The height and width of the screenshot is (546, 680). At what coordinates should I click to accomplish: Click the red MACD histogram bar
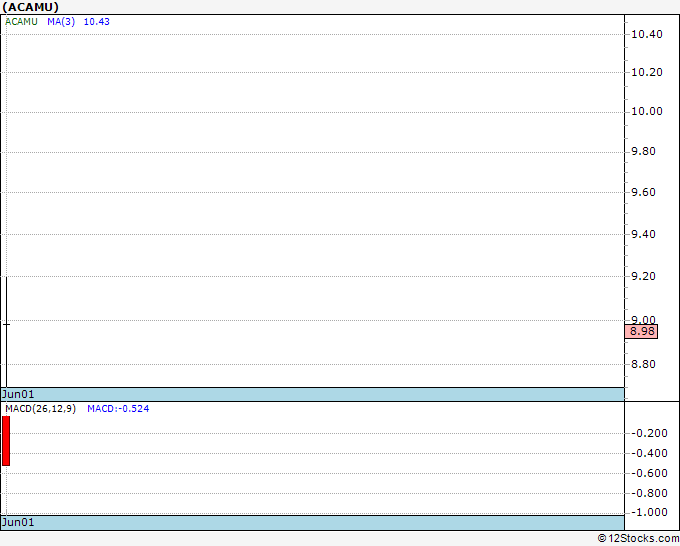(6, 441)
